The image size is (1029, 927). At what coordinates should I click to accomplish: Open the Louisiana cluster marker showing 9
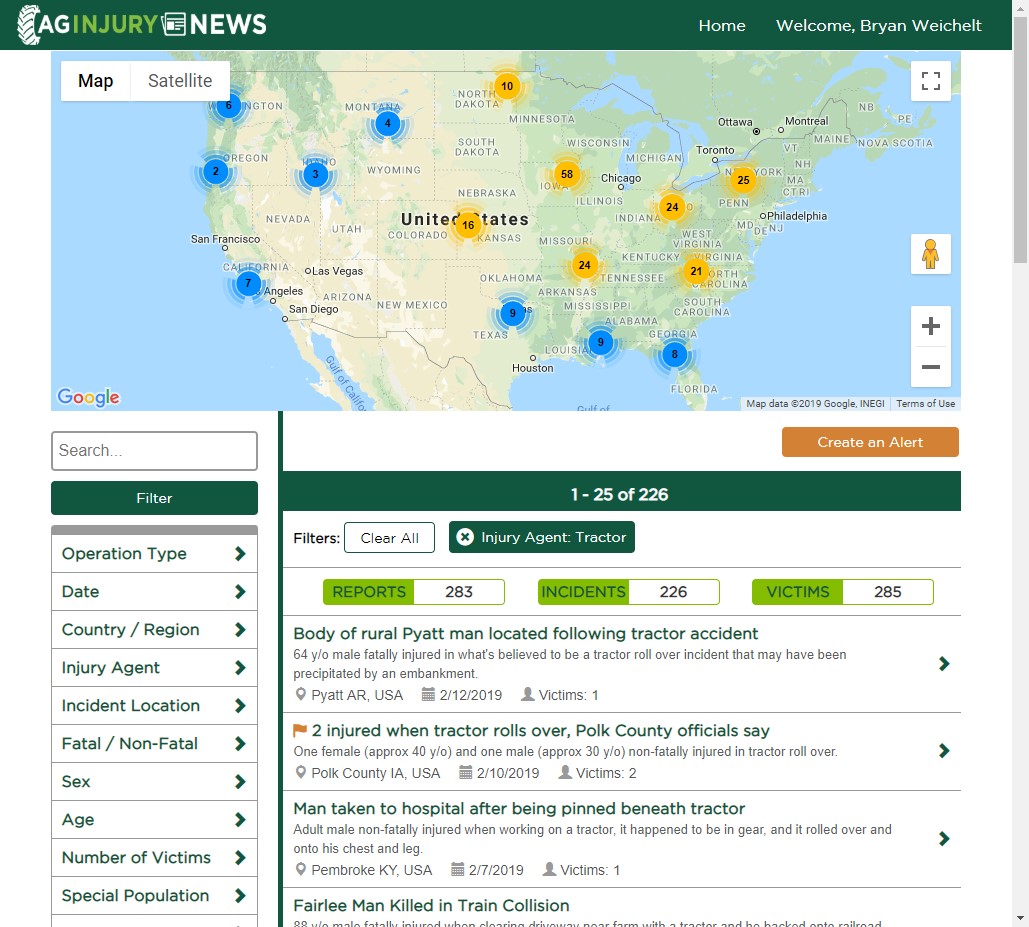[x=600, y=342]
